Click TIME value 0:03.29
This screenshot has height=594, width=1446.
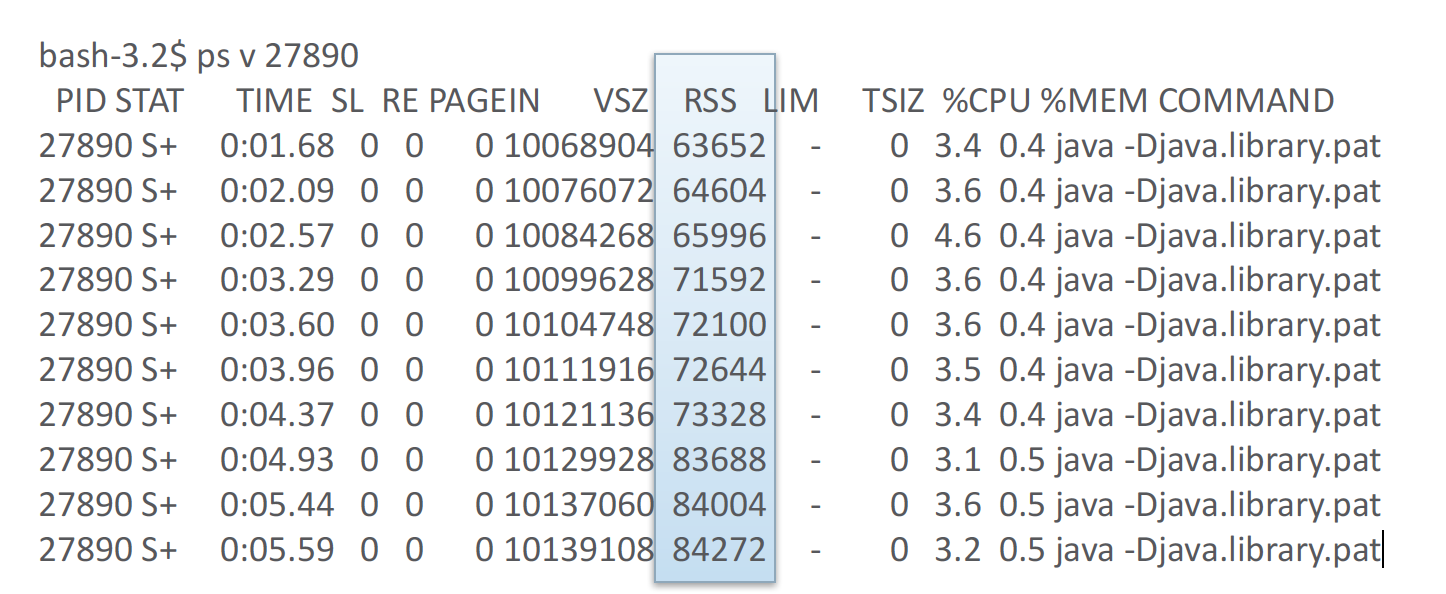click(277, 280)
